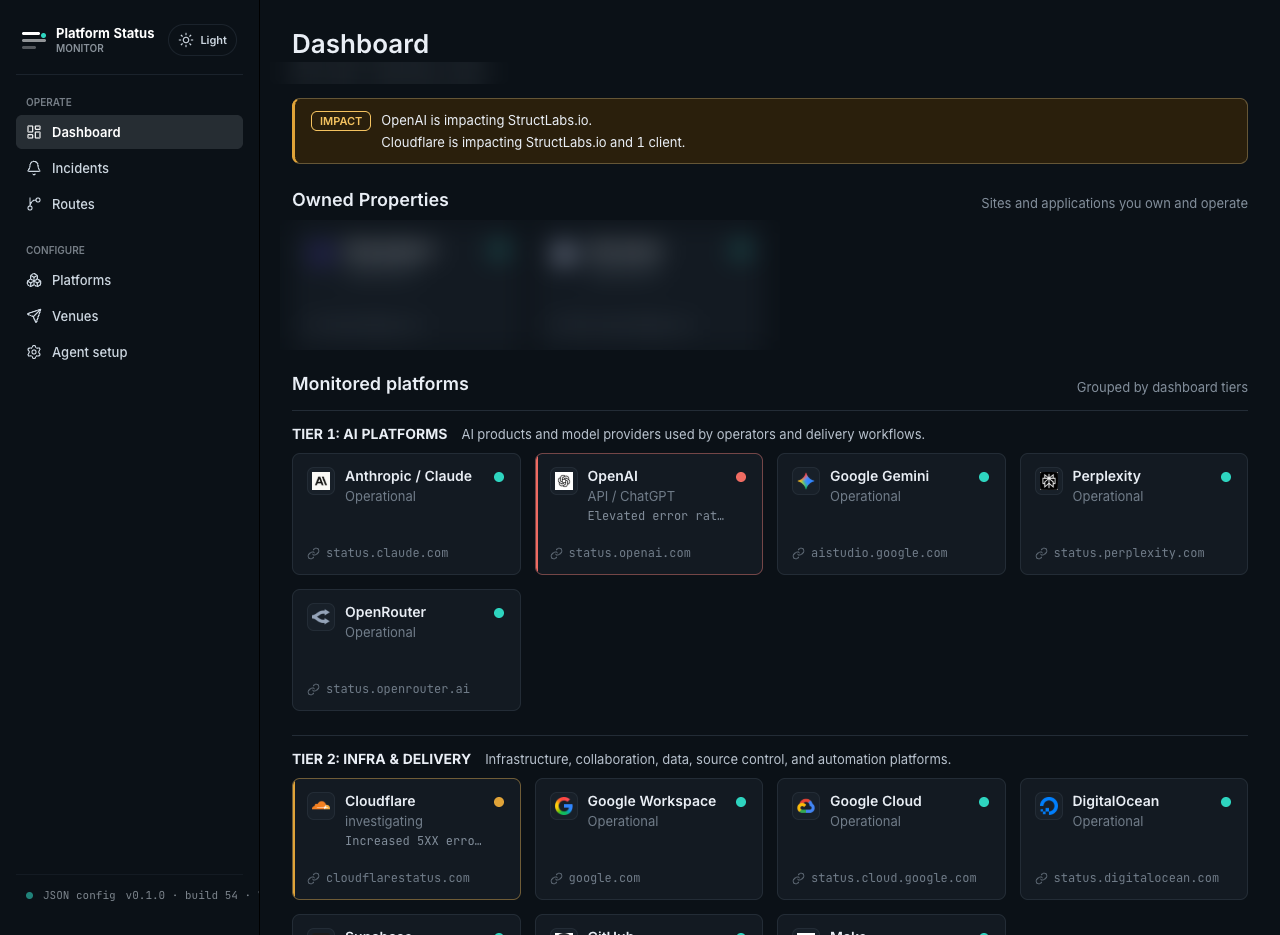
Task: Click the 'Increased 5XX erro…' text on Cloudflare card
Action: 414,841
